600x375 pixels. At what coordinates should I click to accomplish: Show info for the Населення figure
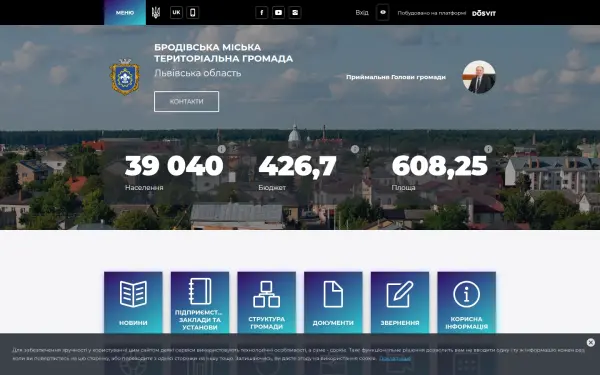pos(222,149)
